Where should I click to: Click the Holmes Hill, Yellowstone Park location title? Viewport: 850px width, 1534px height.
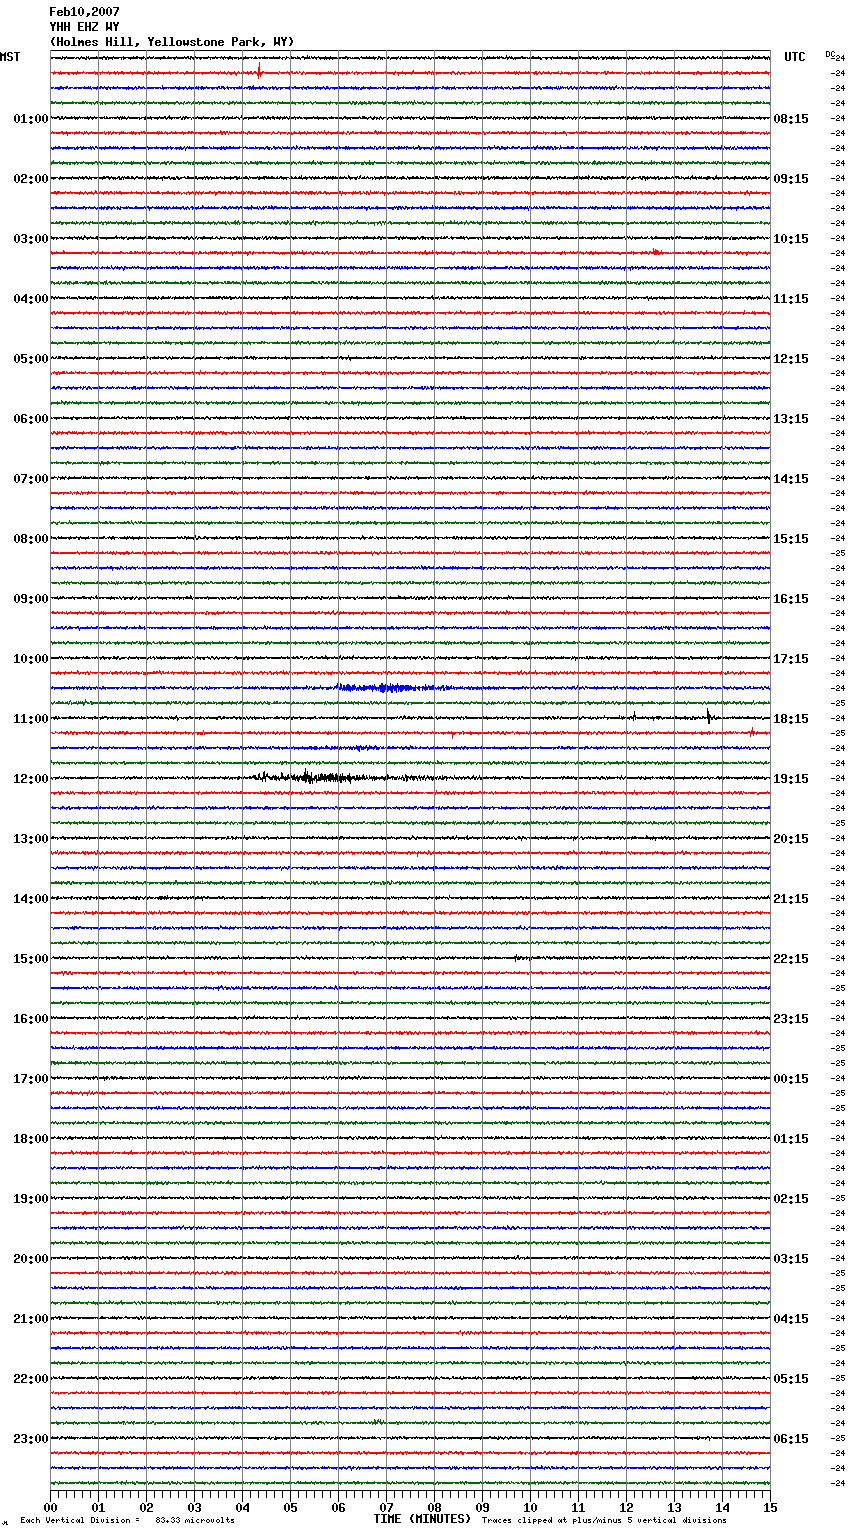(x=172, y=42)
